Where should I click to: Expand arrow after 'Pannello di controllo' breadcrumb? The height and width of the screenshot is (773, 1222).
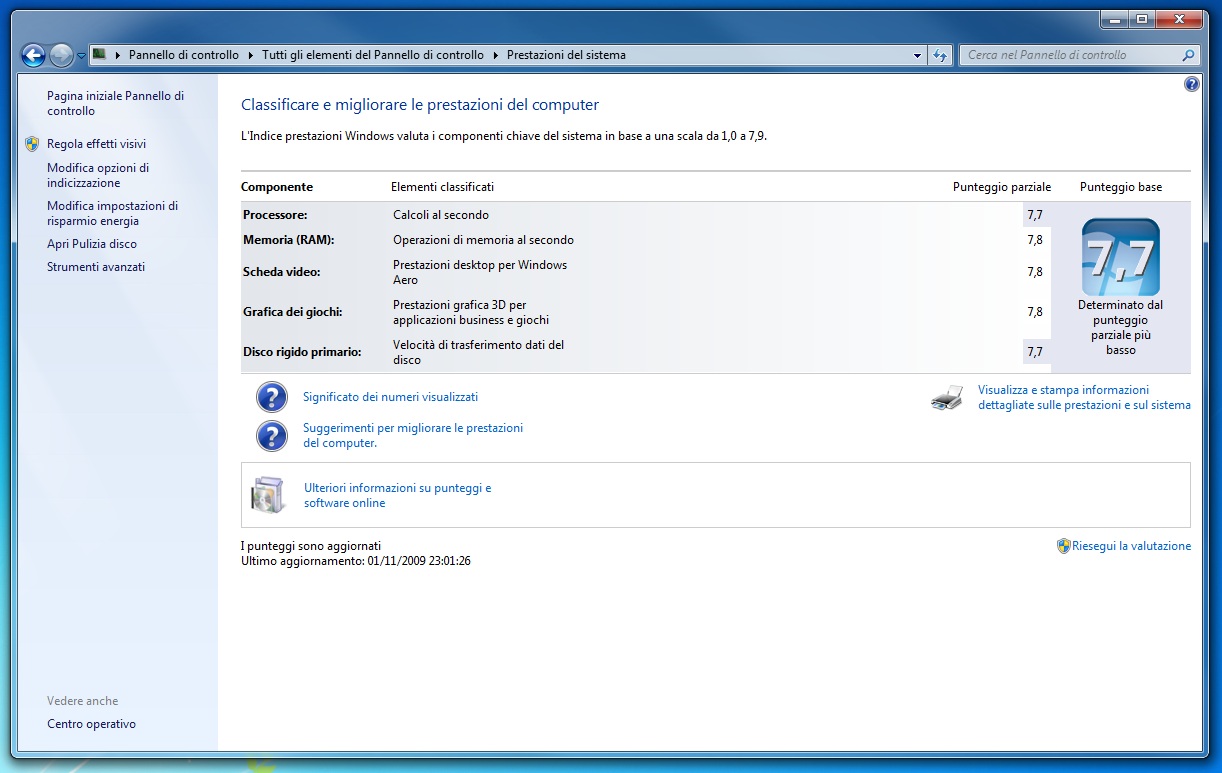click(250, 55)
